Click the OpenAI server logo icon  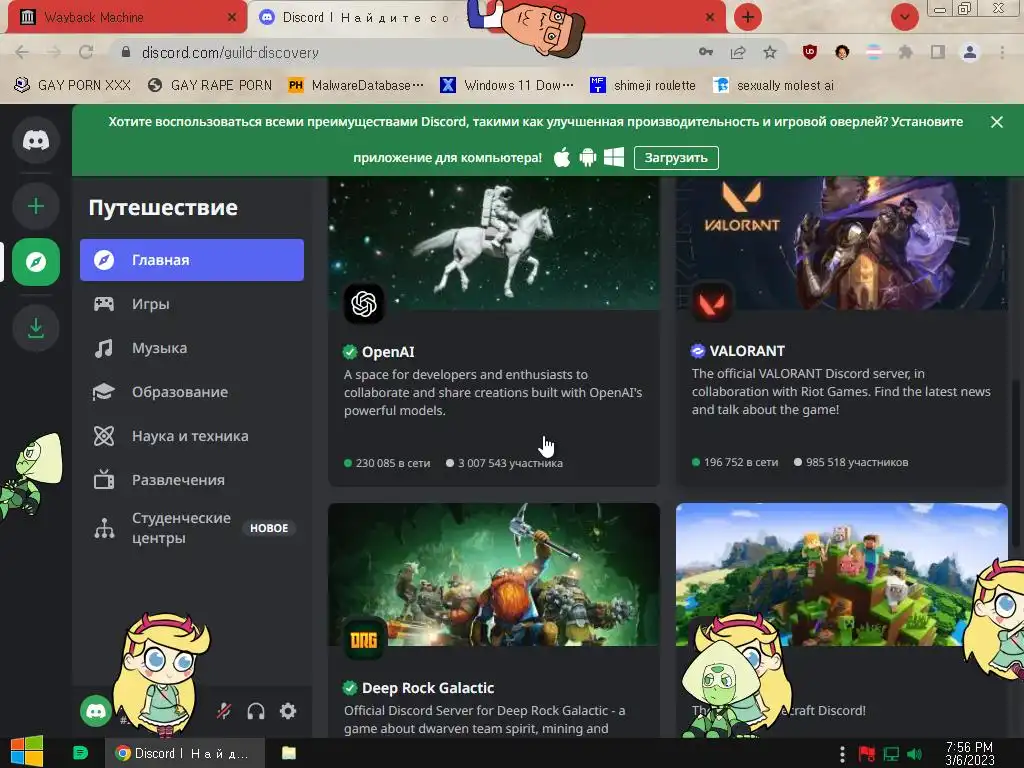click(x=364, y=304)
